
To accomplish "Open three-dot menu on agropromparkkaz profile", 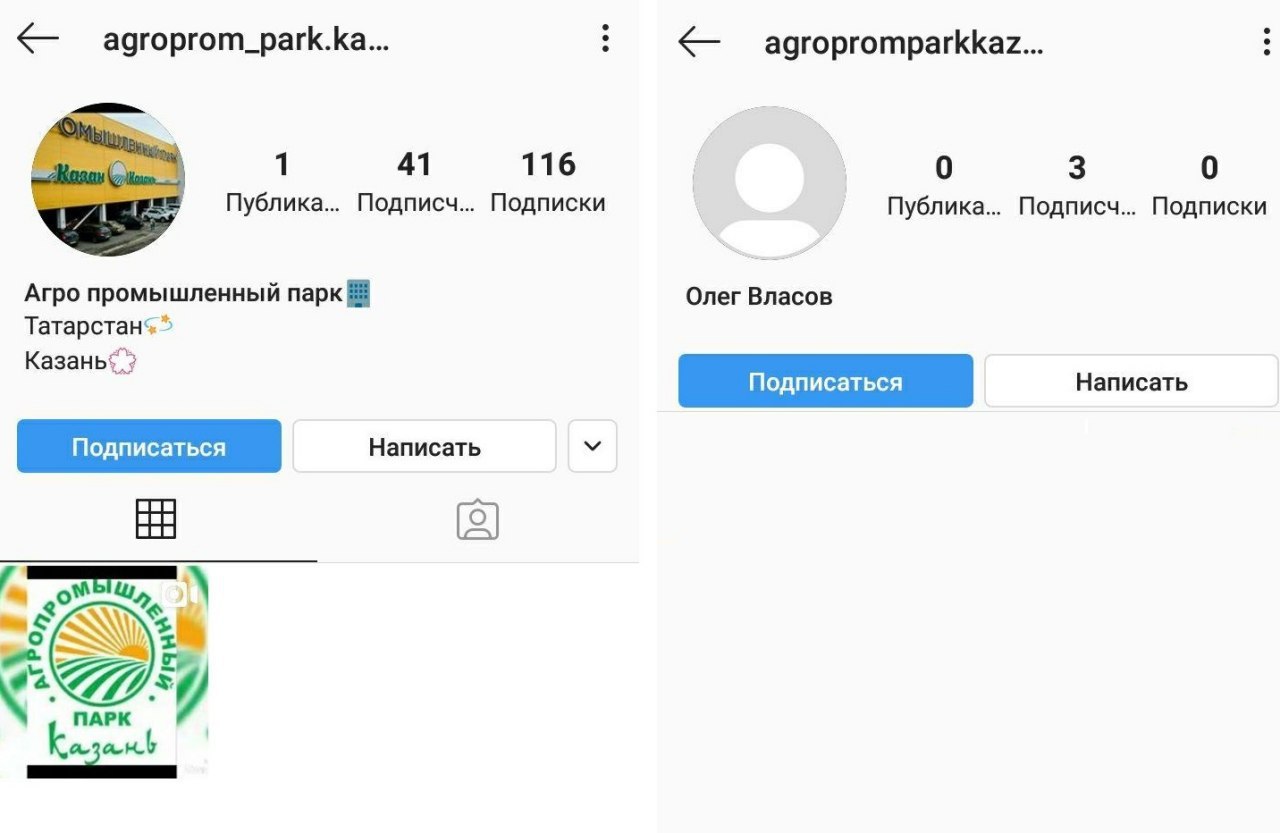I will tap(1267, 42).
